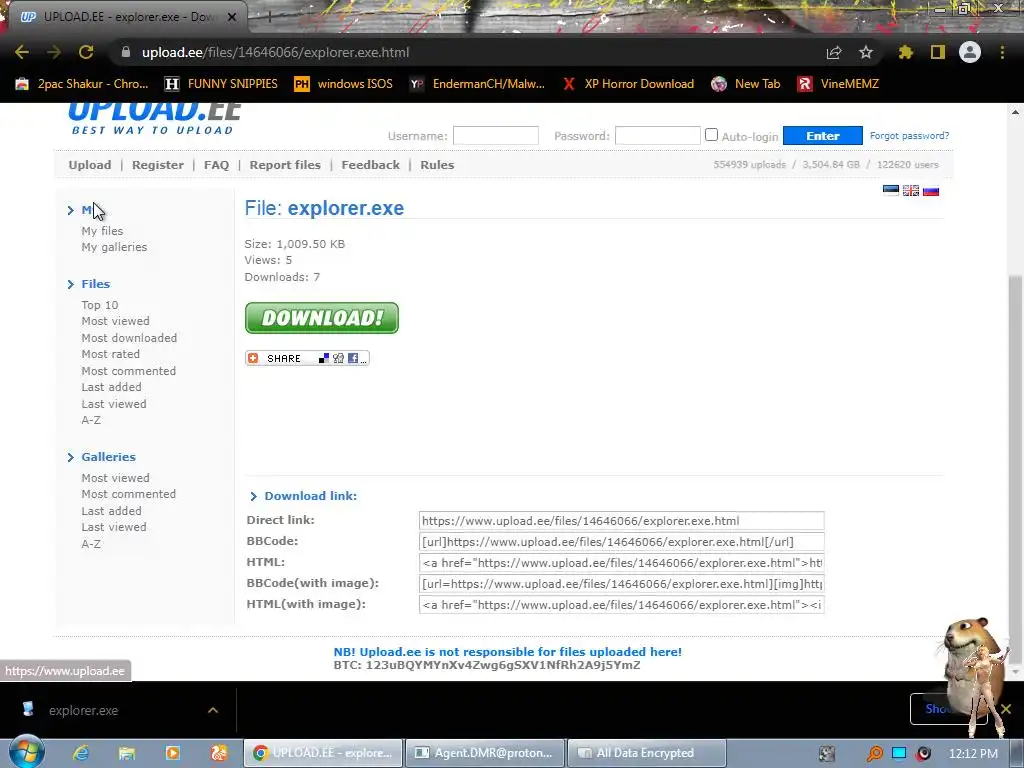Open the Files section heading

(95, 283)
